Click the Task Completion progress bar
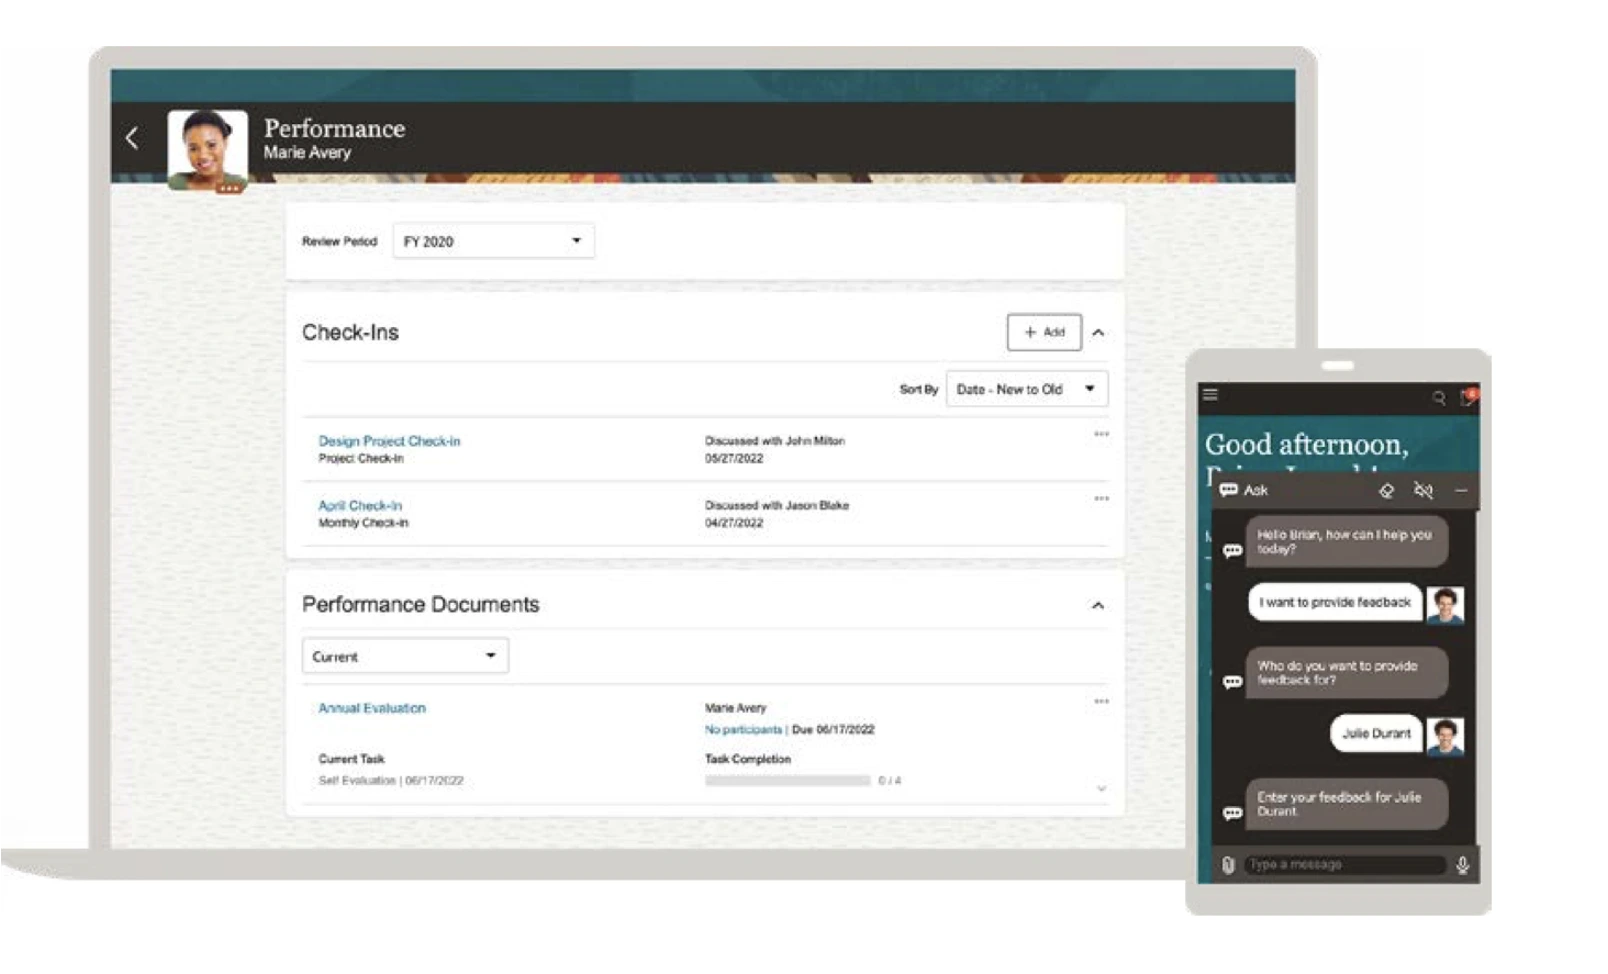 click(787, 781)
